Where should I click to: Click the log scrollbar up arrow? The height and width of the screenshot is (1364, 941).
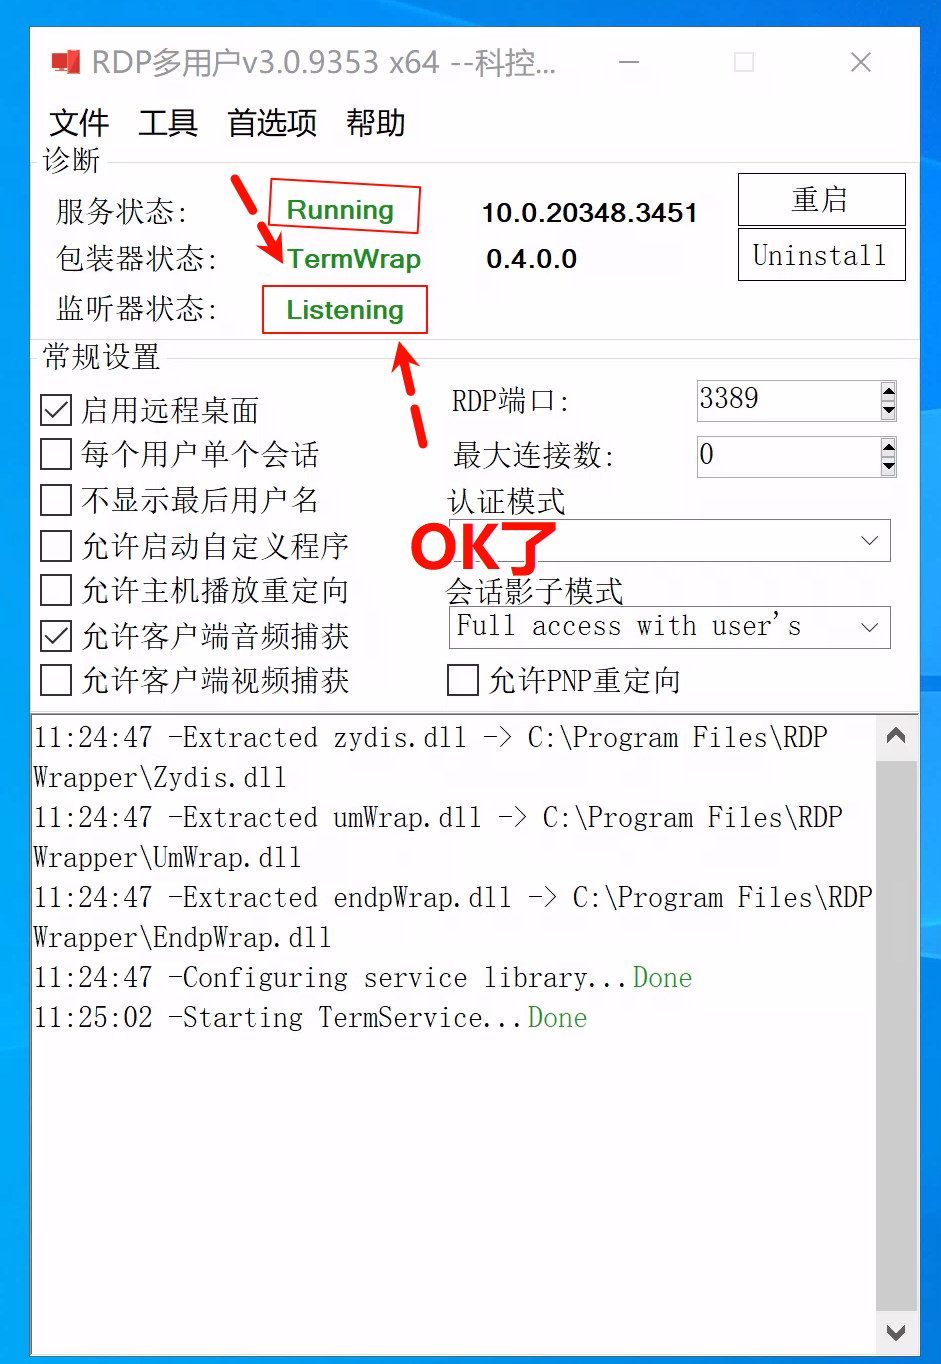pyautogui.click(x=896, y=737)
